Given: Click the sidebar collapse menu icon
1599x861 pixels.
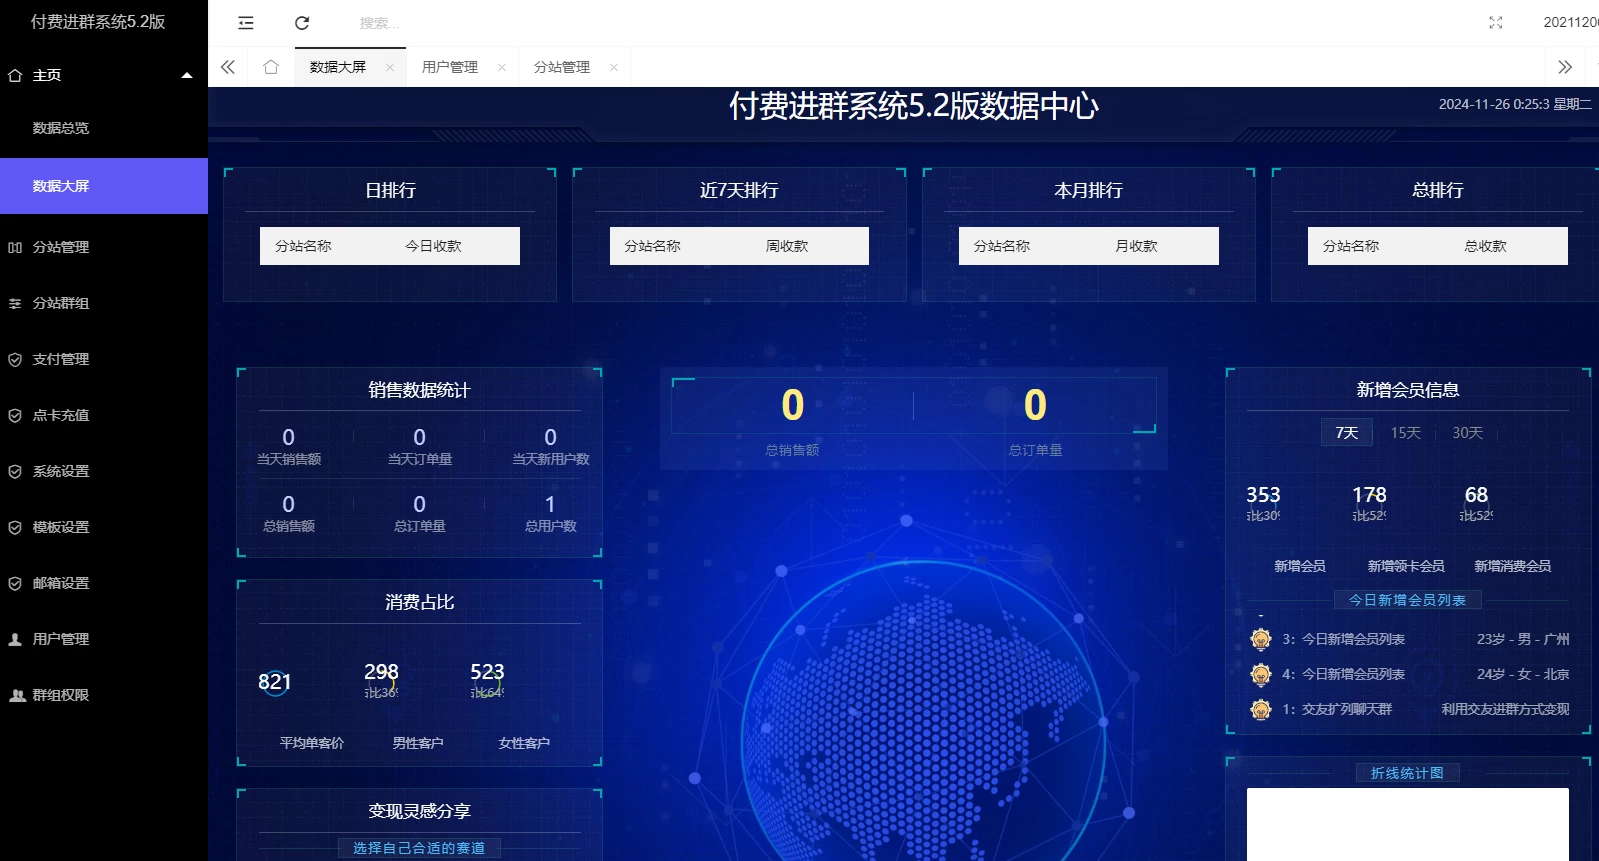Looking at the screenshot, I should click(246, 23).
